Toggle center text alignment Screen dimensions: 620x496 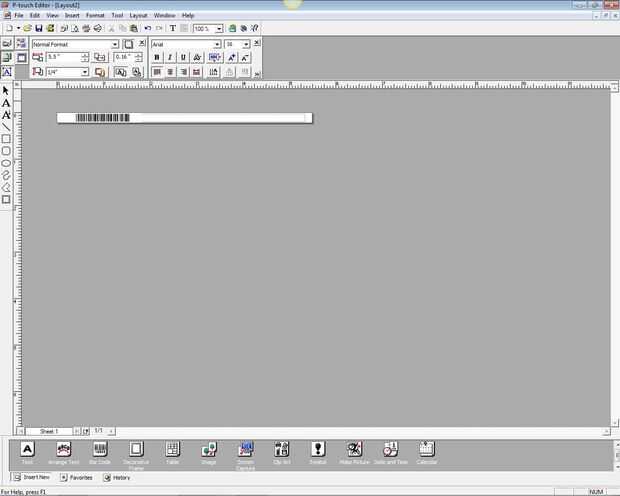170,72
